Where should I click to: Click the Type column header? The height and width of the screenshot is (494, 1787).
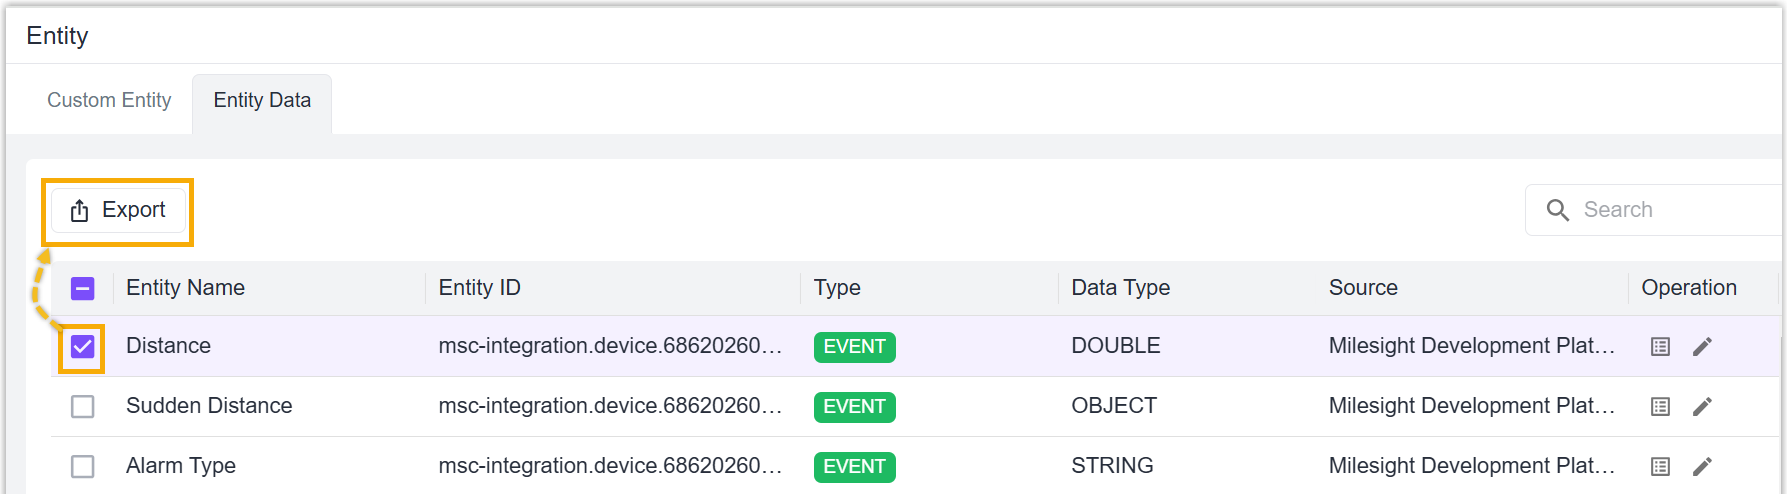(837, 288)
